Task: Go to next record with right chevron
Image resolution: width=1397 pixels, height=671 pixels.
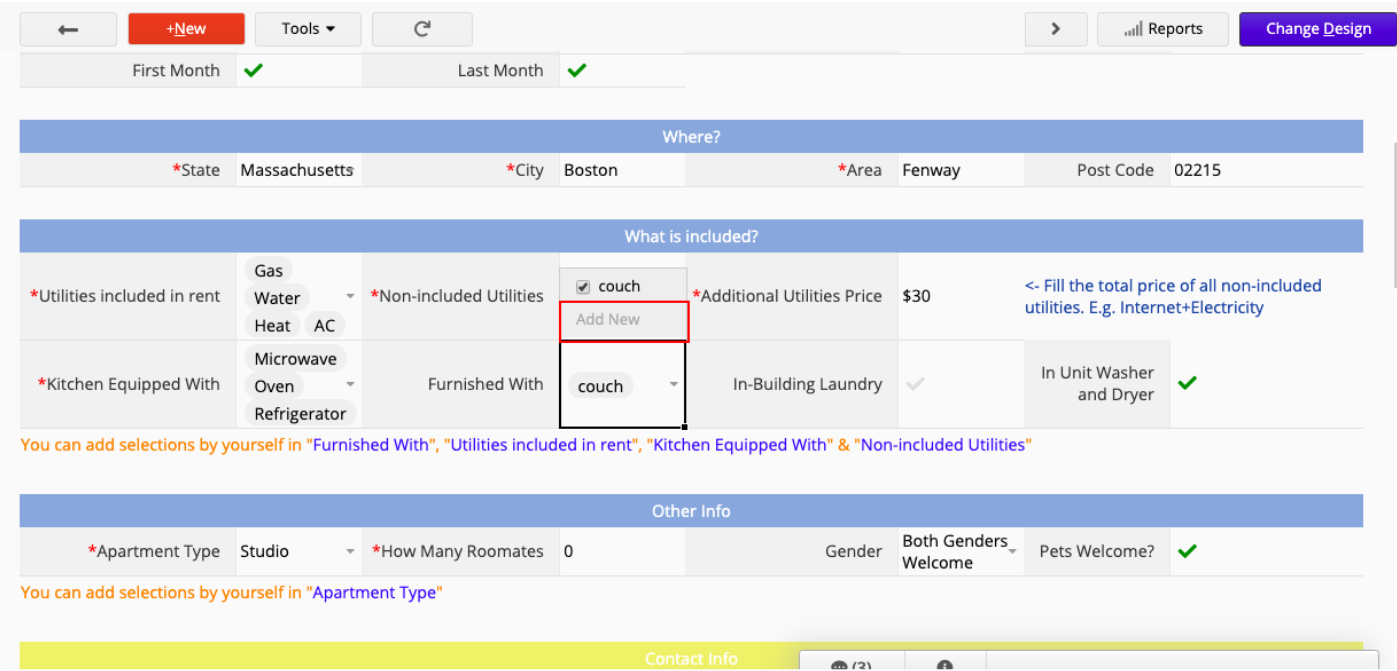Action: click(1055, 29)
